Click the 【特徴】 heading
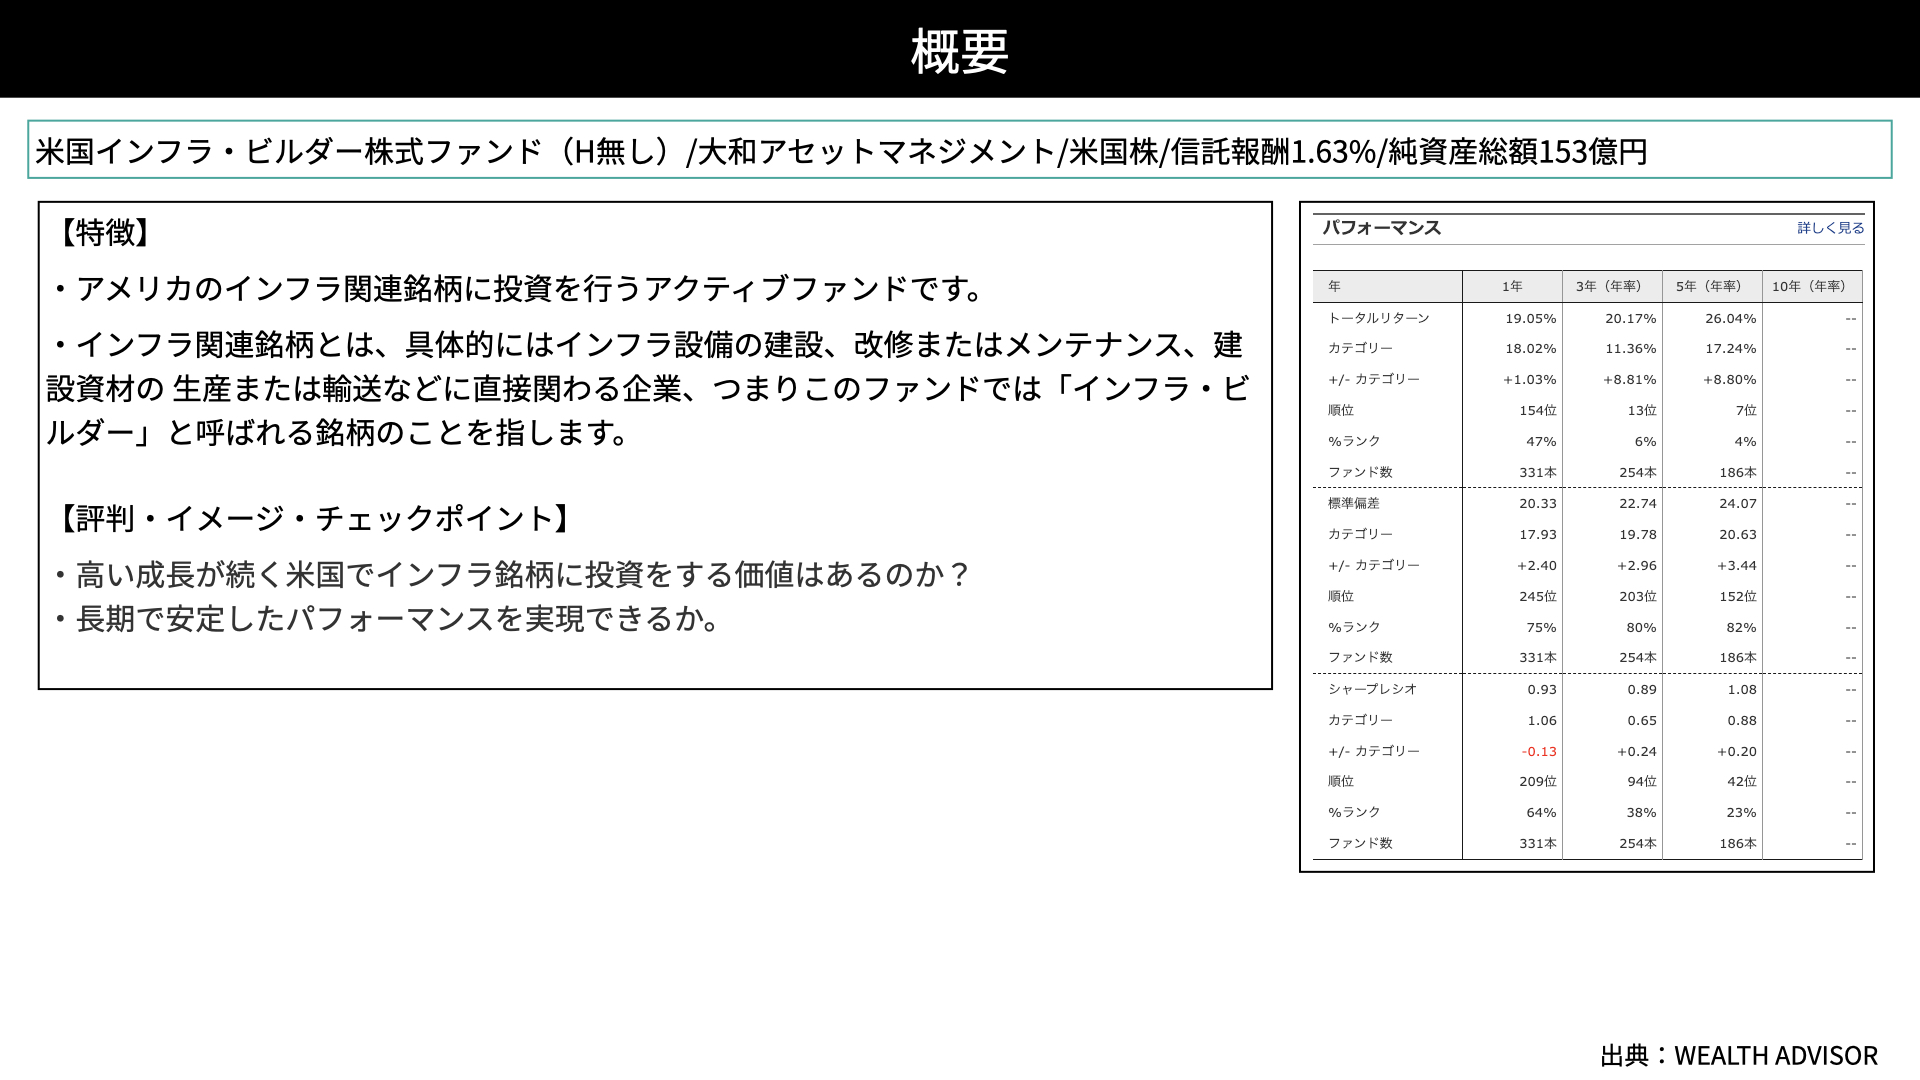This screenshot has height=1080, width=1920. tap(104, 232)
